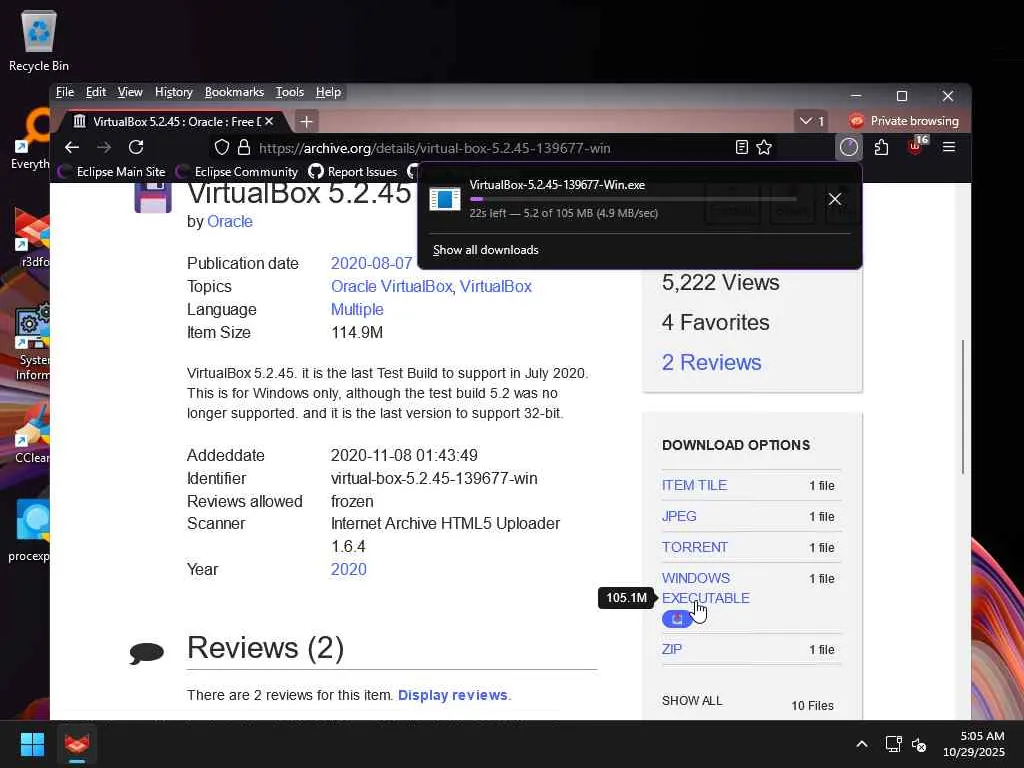The height and width of the screenshot is (768, 1024).
Task: Open the downloads progress toolbar icon
Action: [x=848, y=148]
